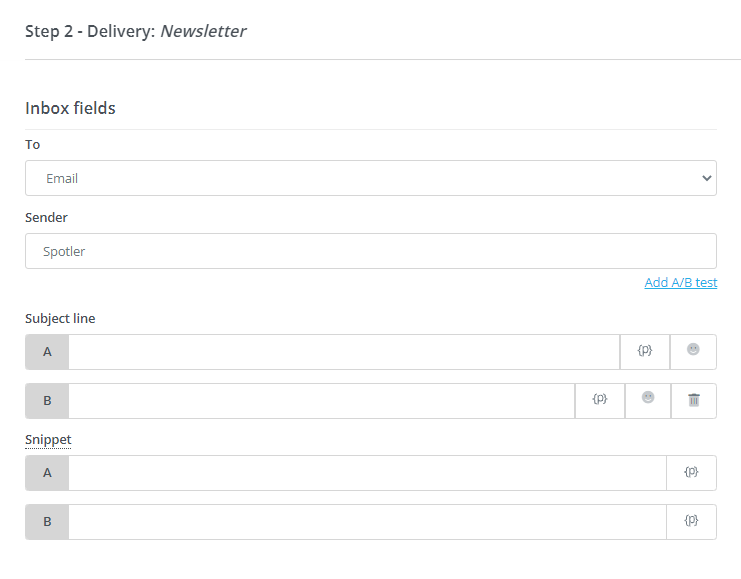Insert personalization field in snippet B
The height and width of the screenshot is (579, 741).
tap(691, 521)
